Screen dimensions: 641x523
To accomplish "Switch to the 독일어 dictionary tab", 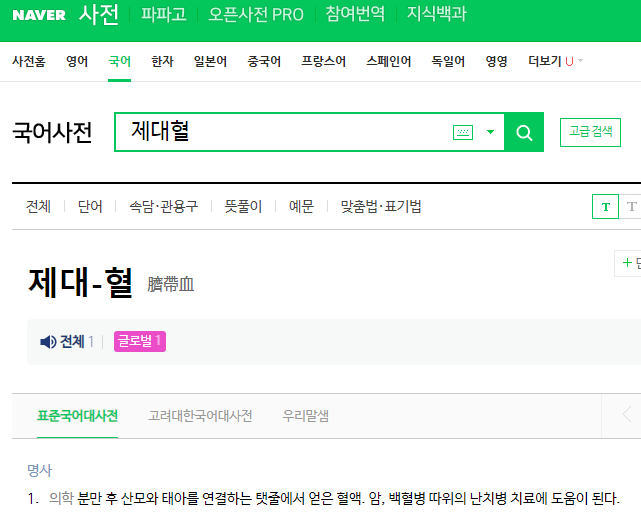I will click(x=448, y=61).
